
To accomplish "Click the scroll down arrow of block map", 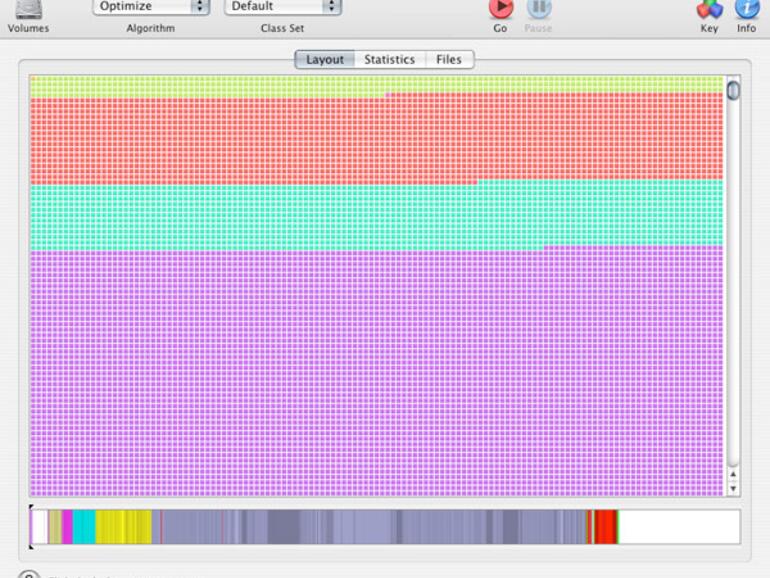I will click(733, 488).
